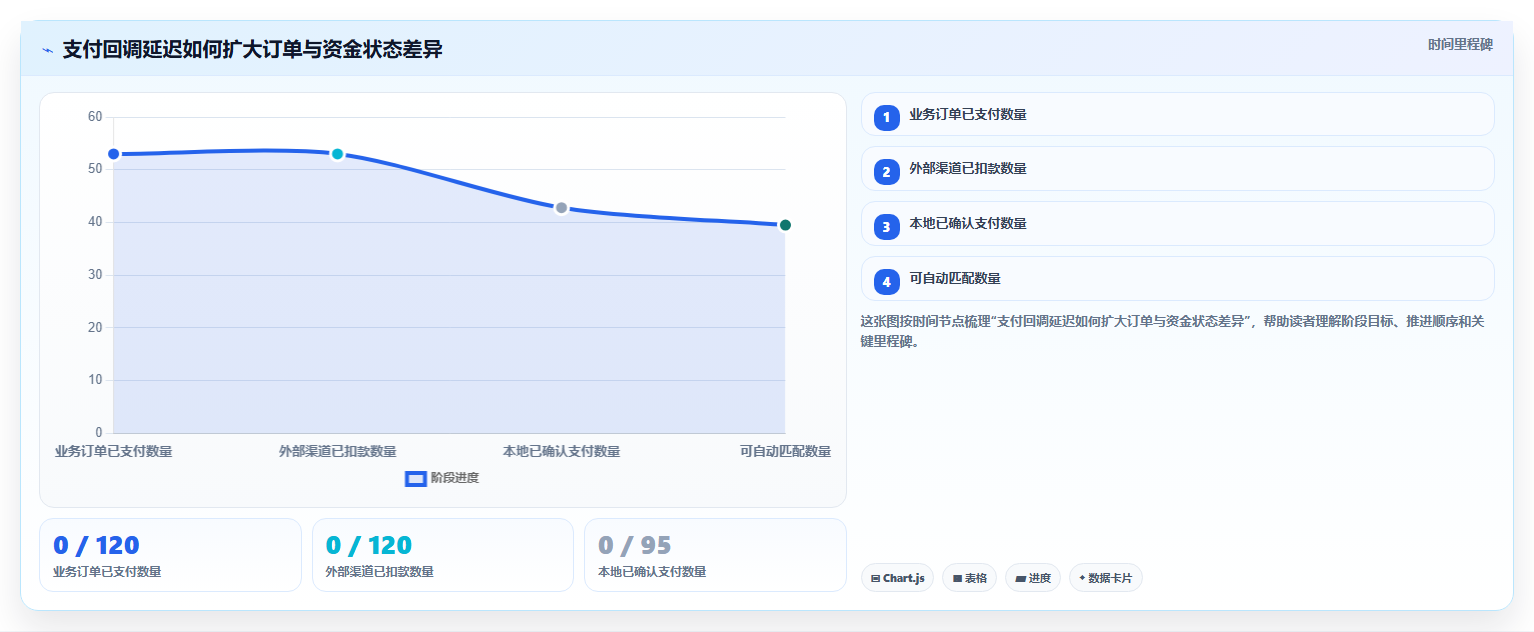Click the y-axis value 50
The image size is (1534, 632).
tap(95, 170)
